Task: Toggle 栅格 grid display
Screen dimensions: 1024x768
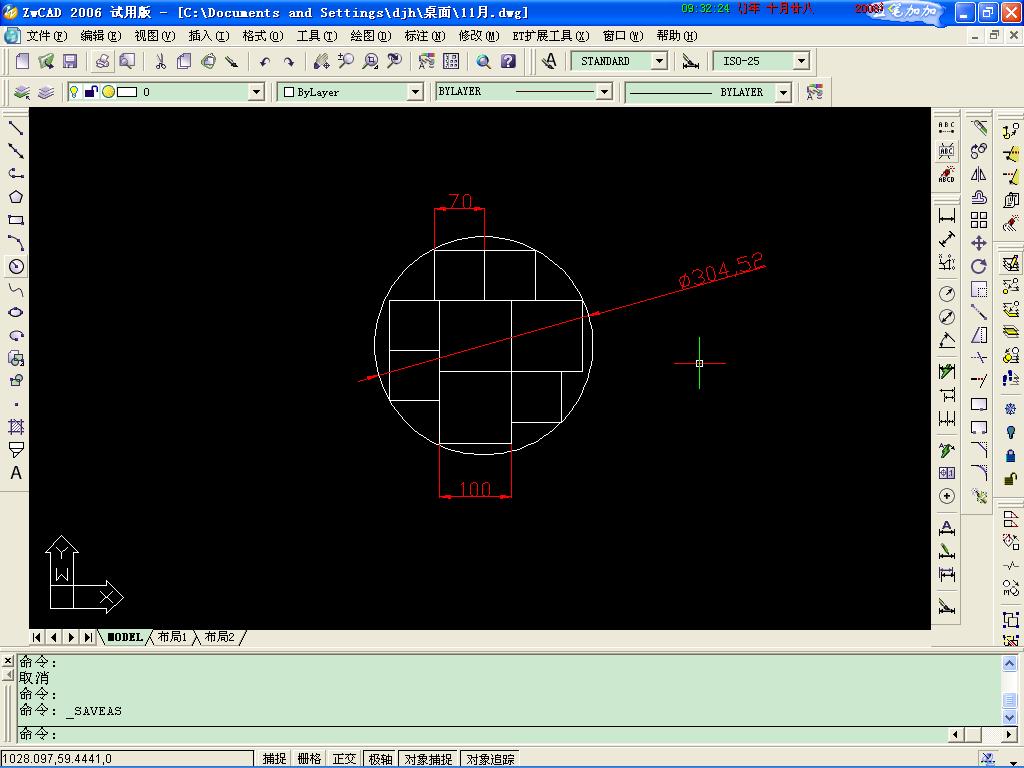Action: tap(309, 759)
